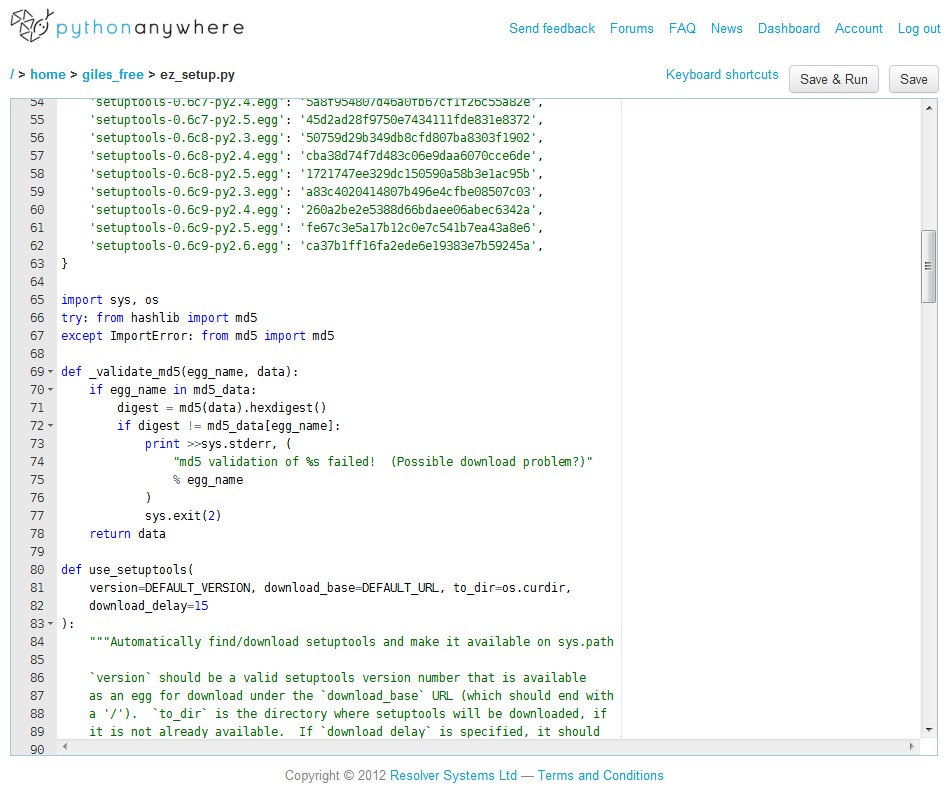Fold the 'if egg_name' block at line 70
This screenshot has height=790, width=949.
coord(50,390)
